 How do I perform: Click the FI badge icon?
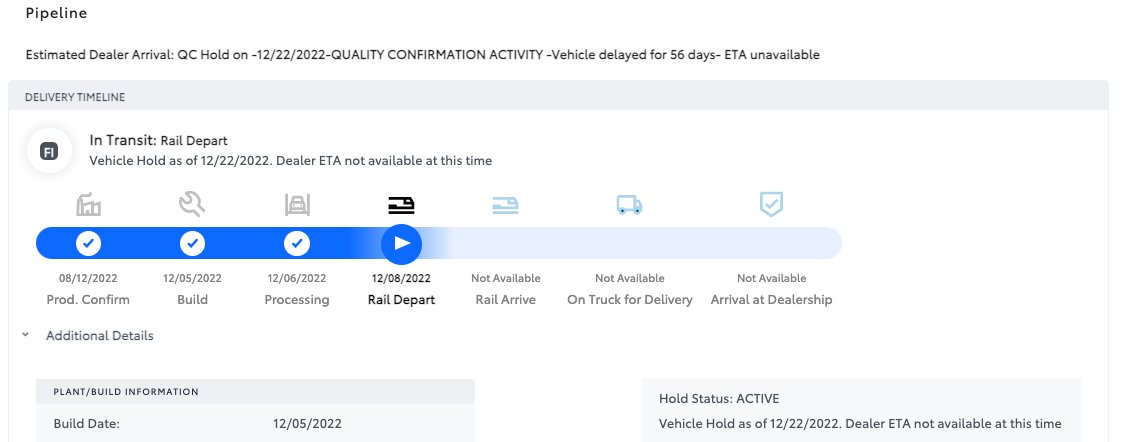tap(49, 151)
